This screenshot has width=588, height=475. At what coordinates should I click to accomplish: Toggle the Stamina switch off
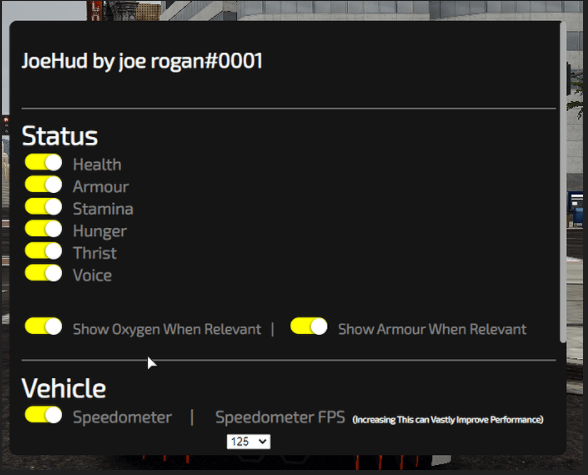coord(44,207)
